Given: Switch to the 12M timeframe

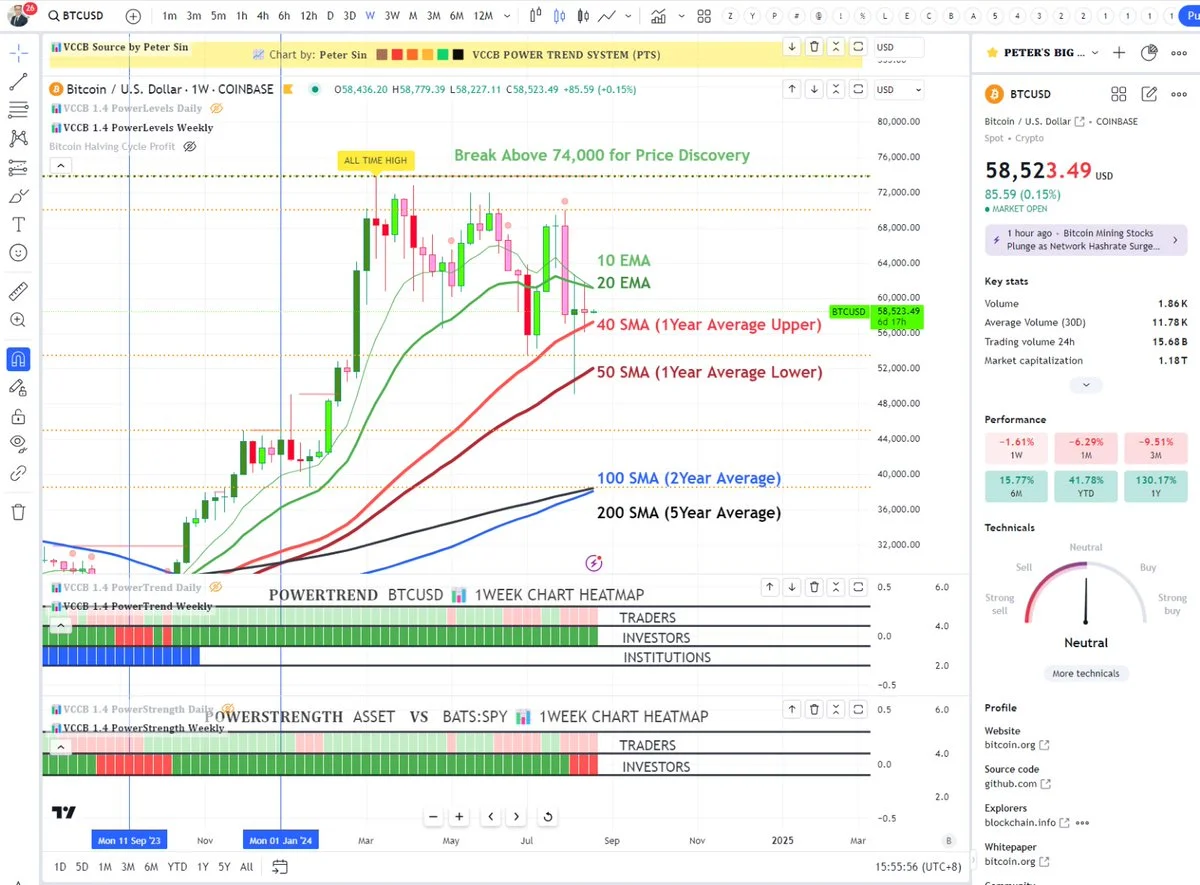Looking at the screenshot, I should coord(482,16).
